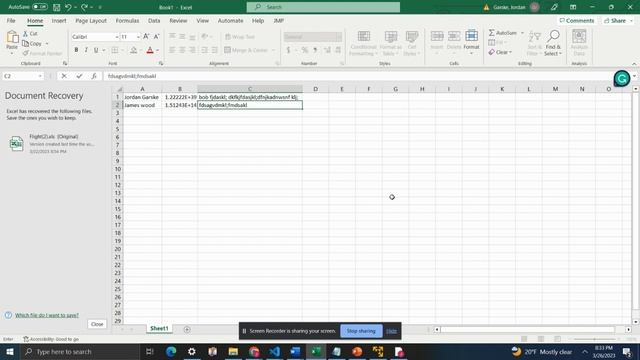Click the Wrap Text button

240,37
